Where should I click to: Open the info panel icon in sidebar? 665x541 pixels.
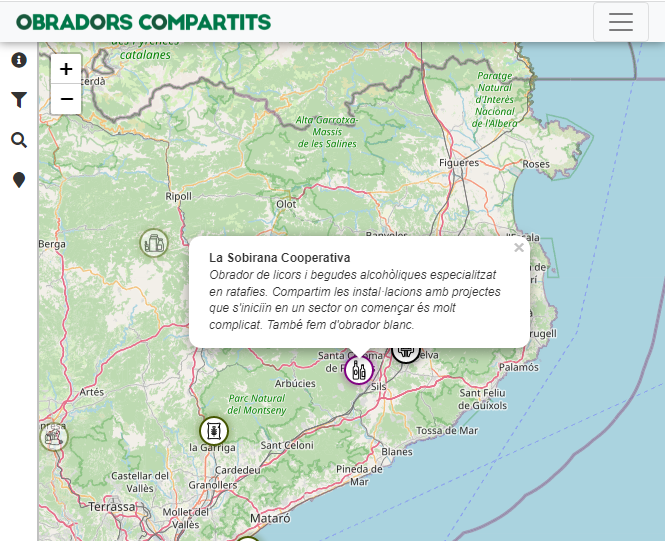(x=19, y=60)
